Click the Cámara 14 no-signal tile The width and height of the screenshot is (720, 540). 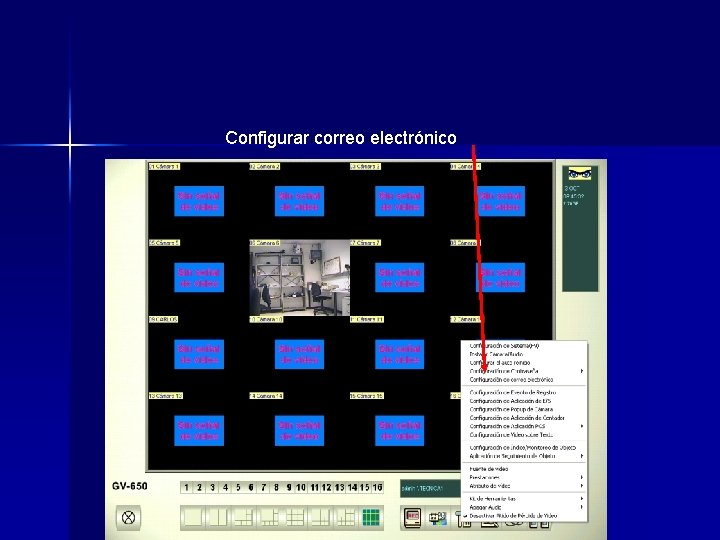click(x=299, y=431)
